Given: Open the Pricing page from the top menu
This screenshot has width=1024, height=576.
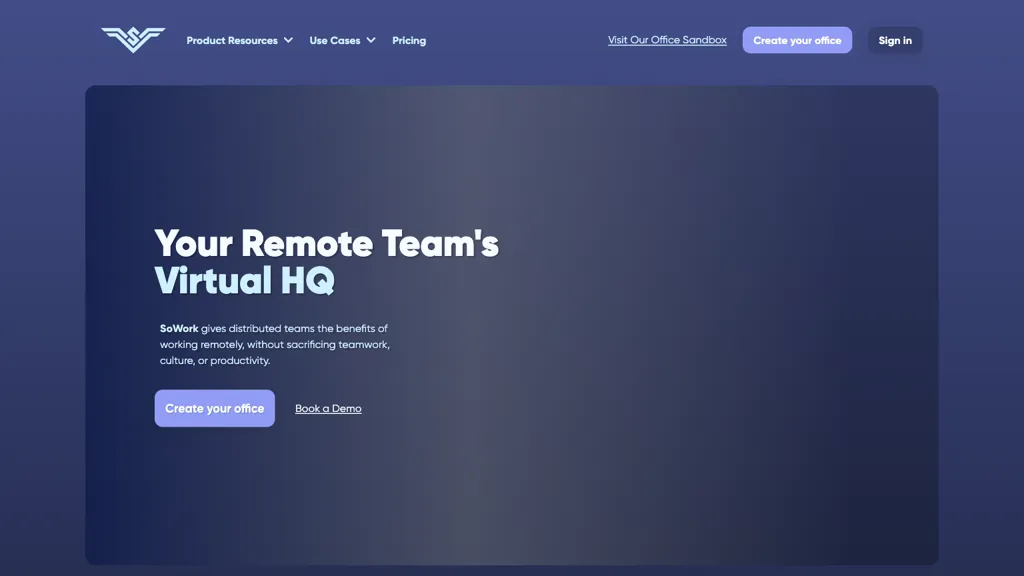Looking at the screenshot, I should (409, 40).
